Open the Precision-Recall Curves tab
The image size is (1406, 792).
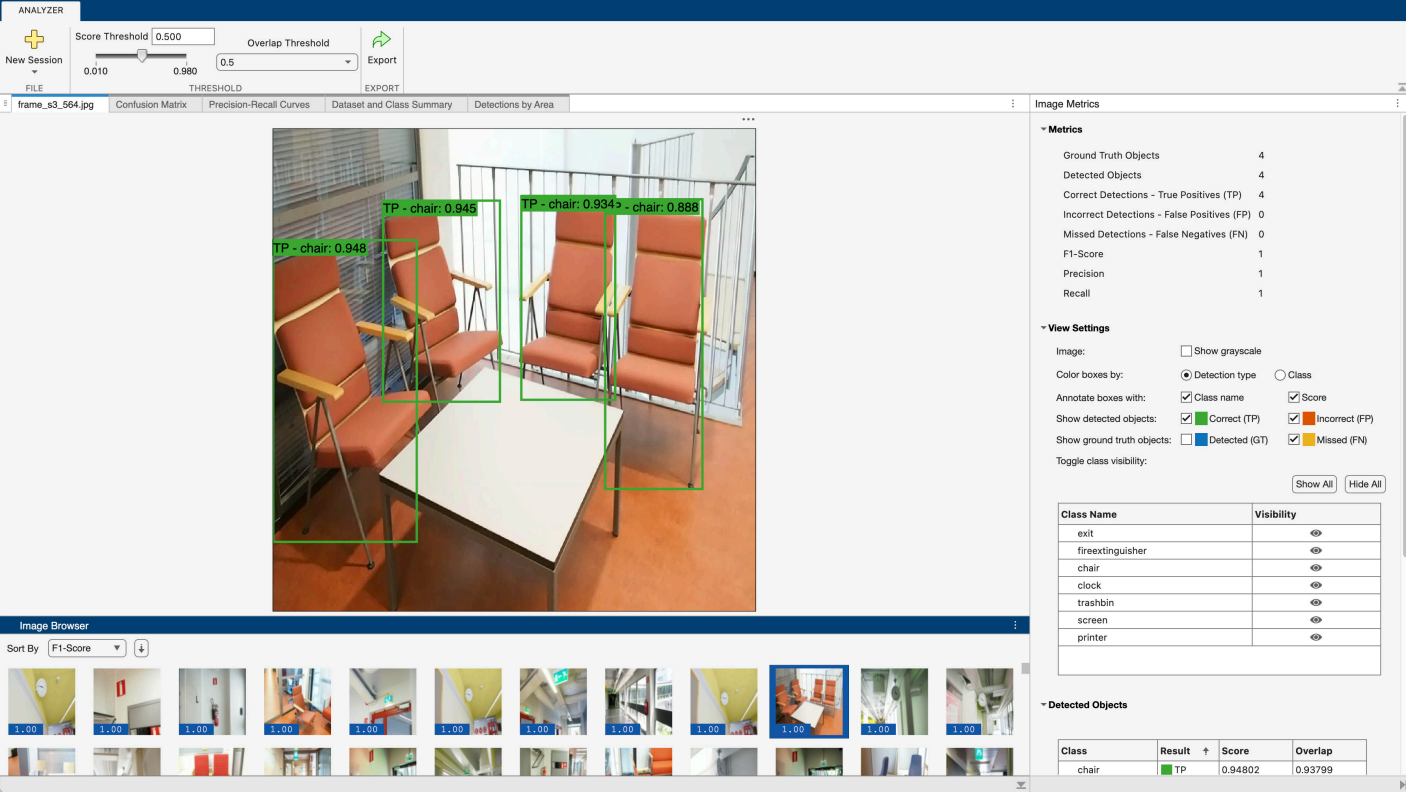pyautogui.click(x=261, y=104)
